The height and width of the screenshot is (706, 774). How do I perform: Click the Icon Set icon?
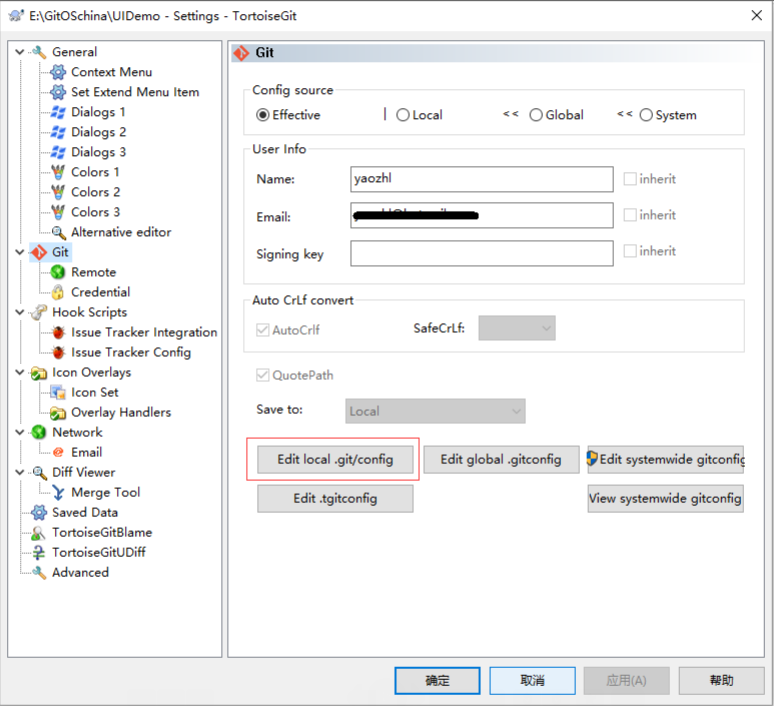click(58, 392)
